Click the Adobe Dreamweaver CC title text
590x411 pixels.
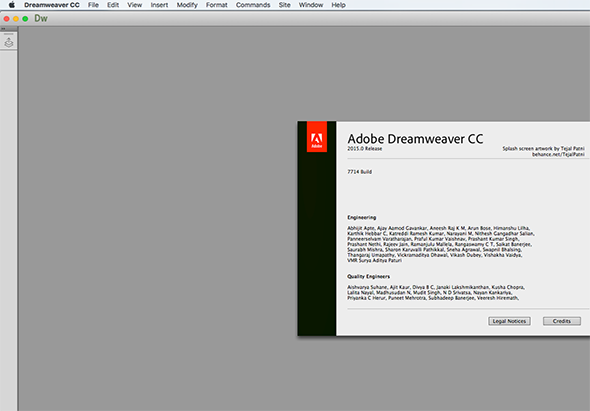click(415, 139)
